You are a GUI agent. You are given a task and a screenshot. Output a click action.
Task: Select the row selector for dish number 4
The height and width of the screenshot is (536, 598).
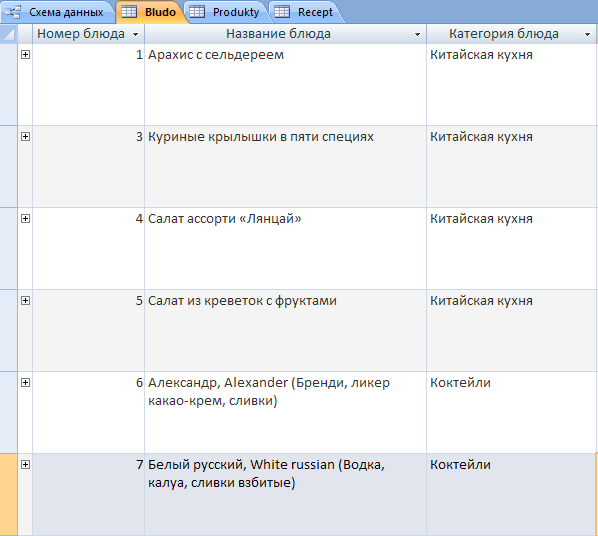coord(8,249)
